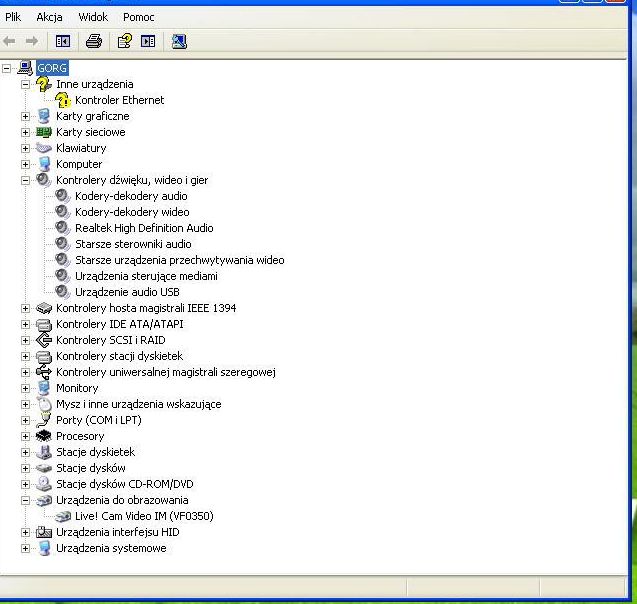Viewport: 637px width, 604px height.
Task: Expand the Karty graficzne branch
Action: pos(25,117)
